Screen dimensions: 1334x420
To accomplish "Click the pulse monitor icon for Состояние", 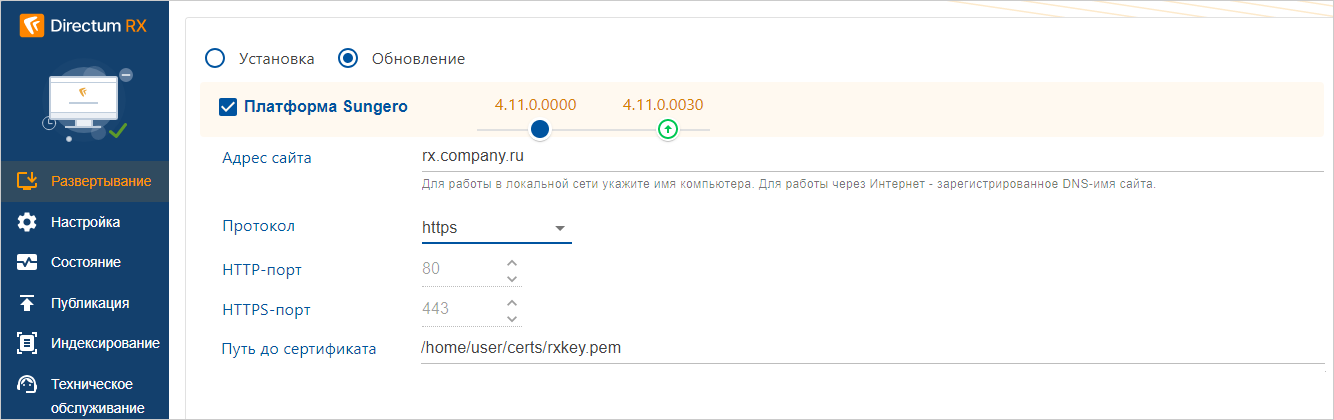I will [x=28, y=262].
